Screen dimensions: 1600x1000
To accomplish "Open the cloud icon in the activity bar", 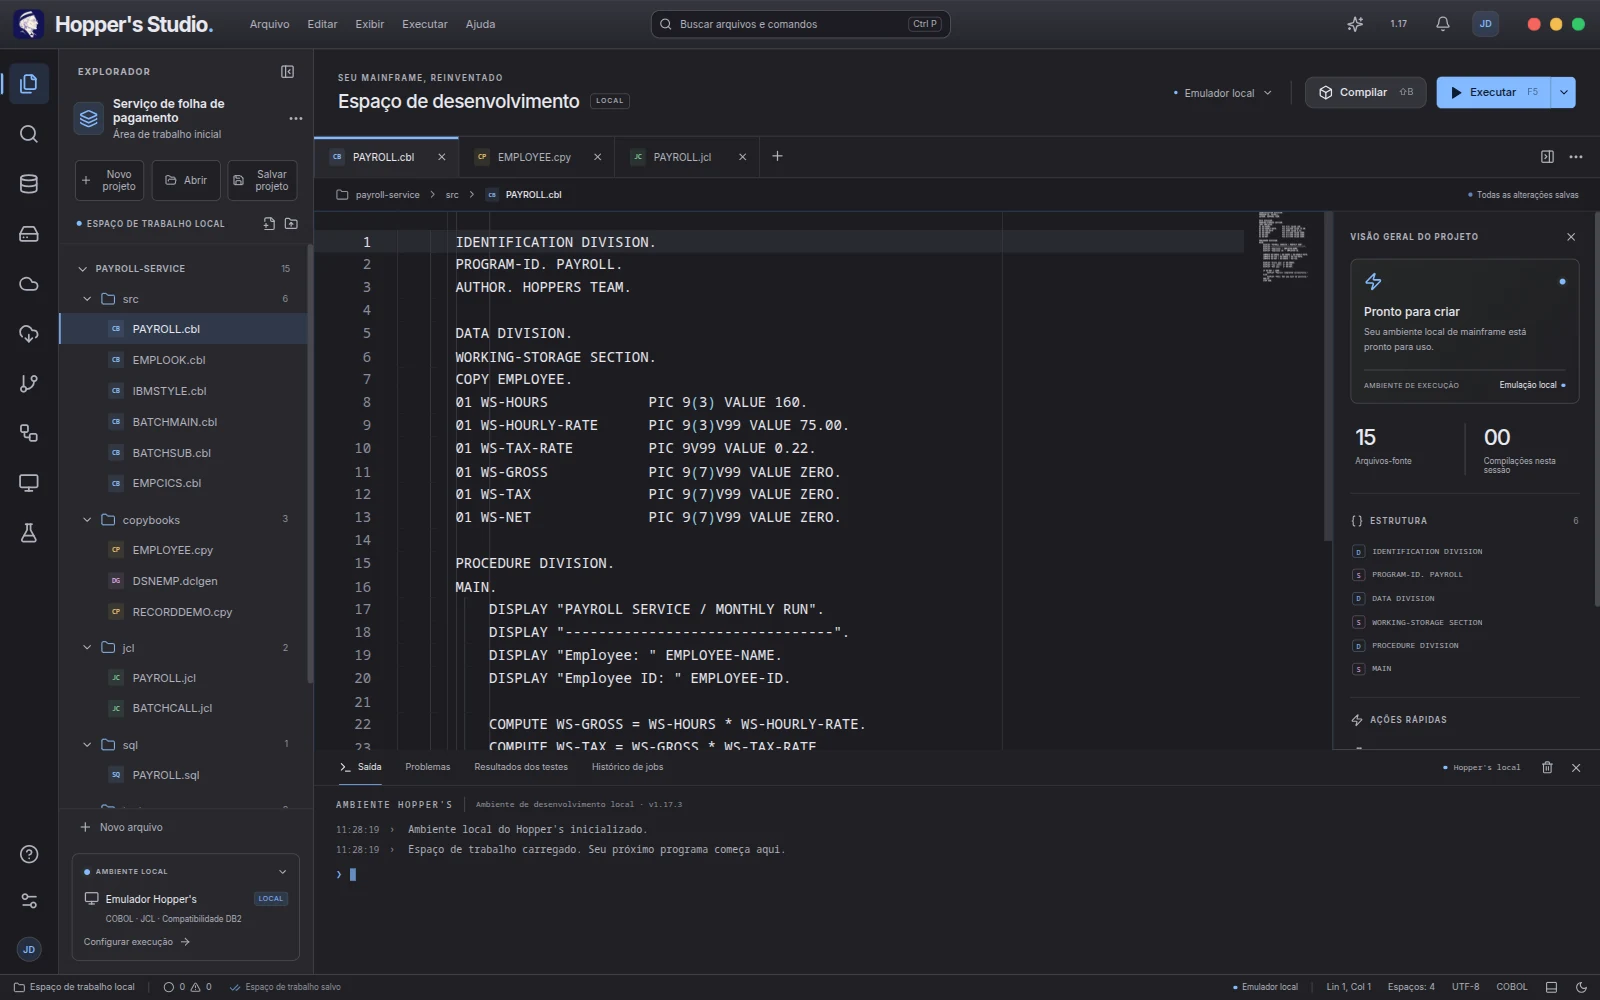I will 29,284.
